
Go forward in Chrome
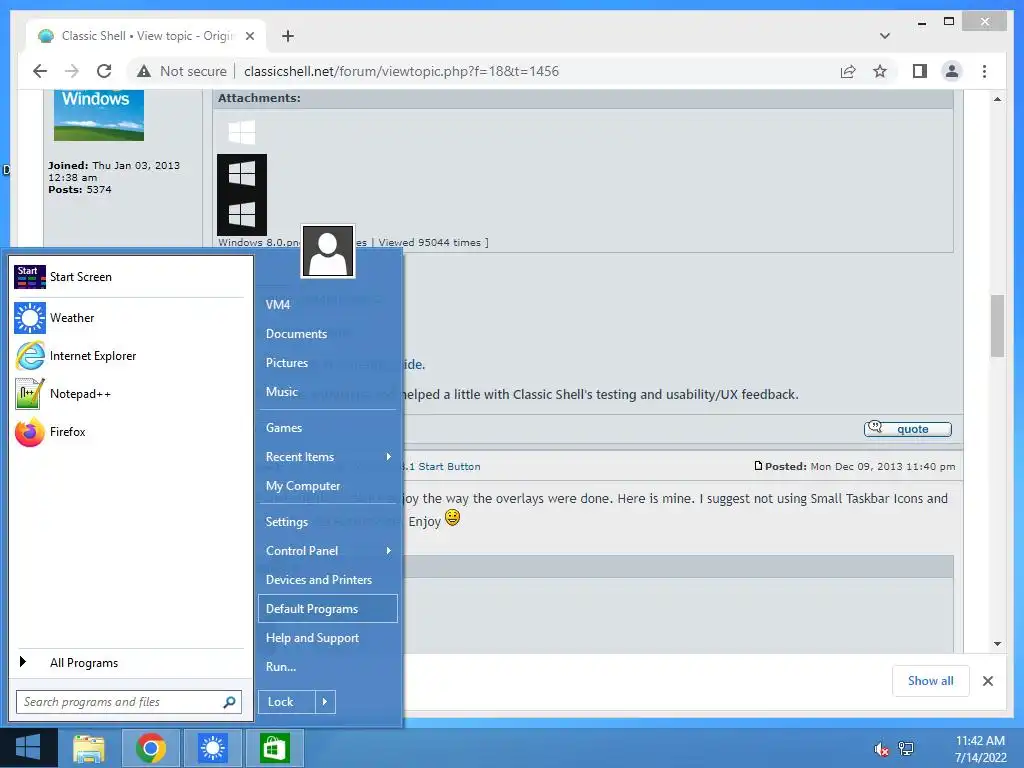72,71
